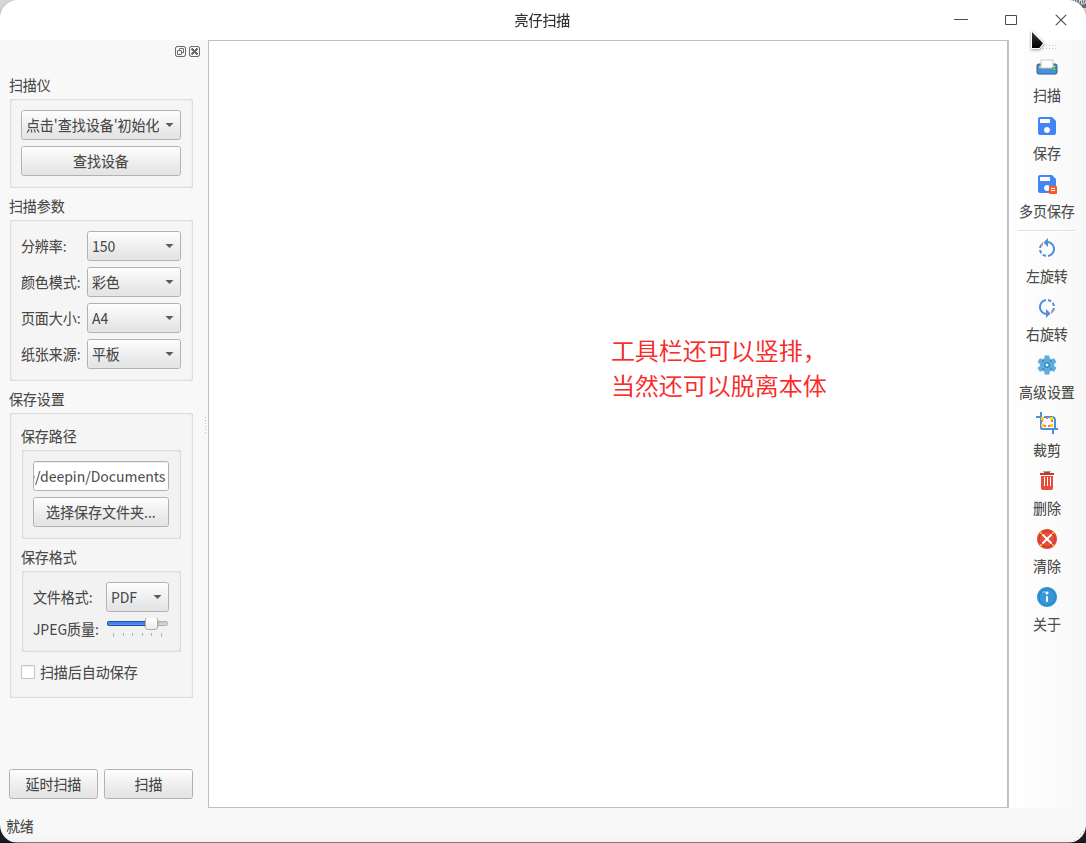
Task: Select the crop tool (裁剪)
Action: (1047, 423)
